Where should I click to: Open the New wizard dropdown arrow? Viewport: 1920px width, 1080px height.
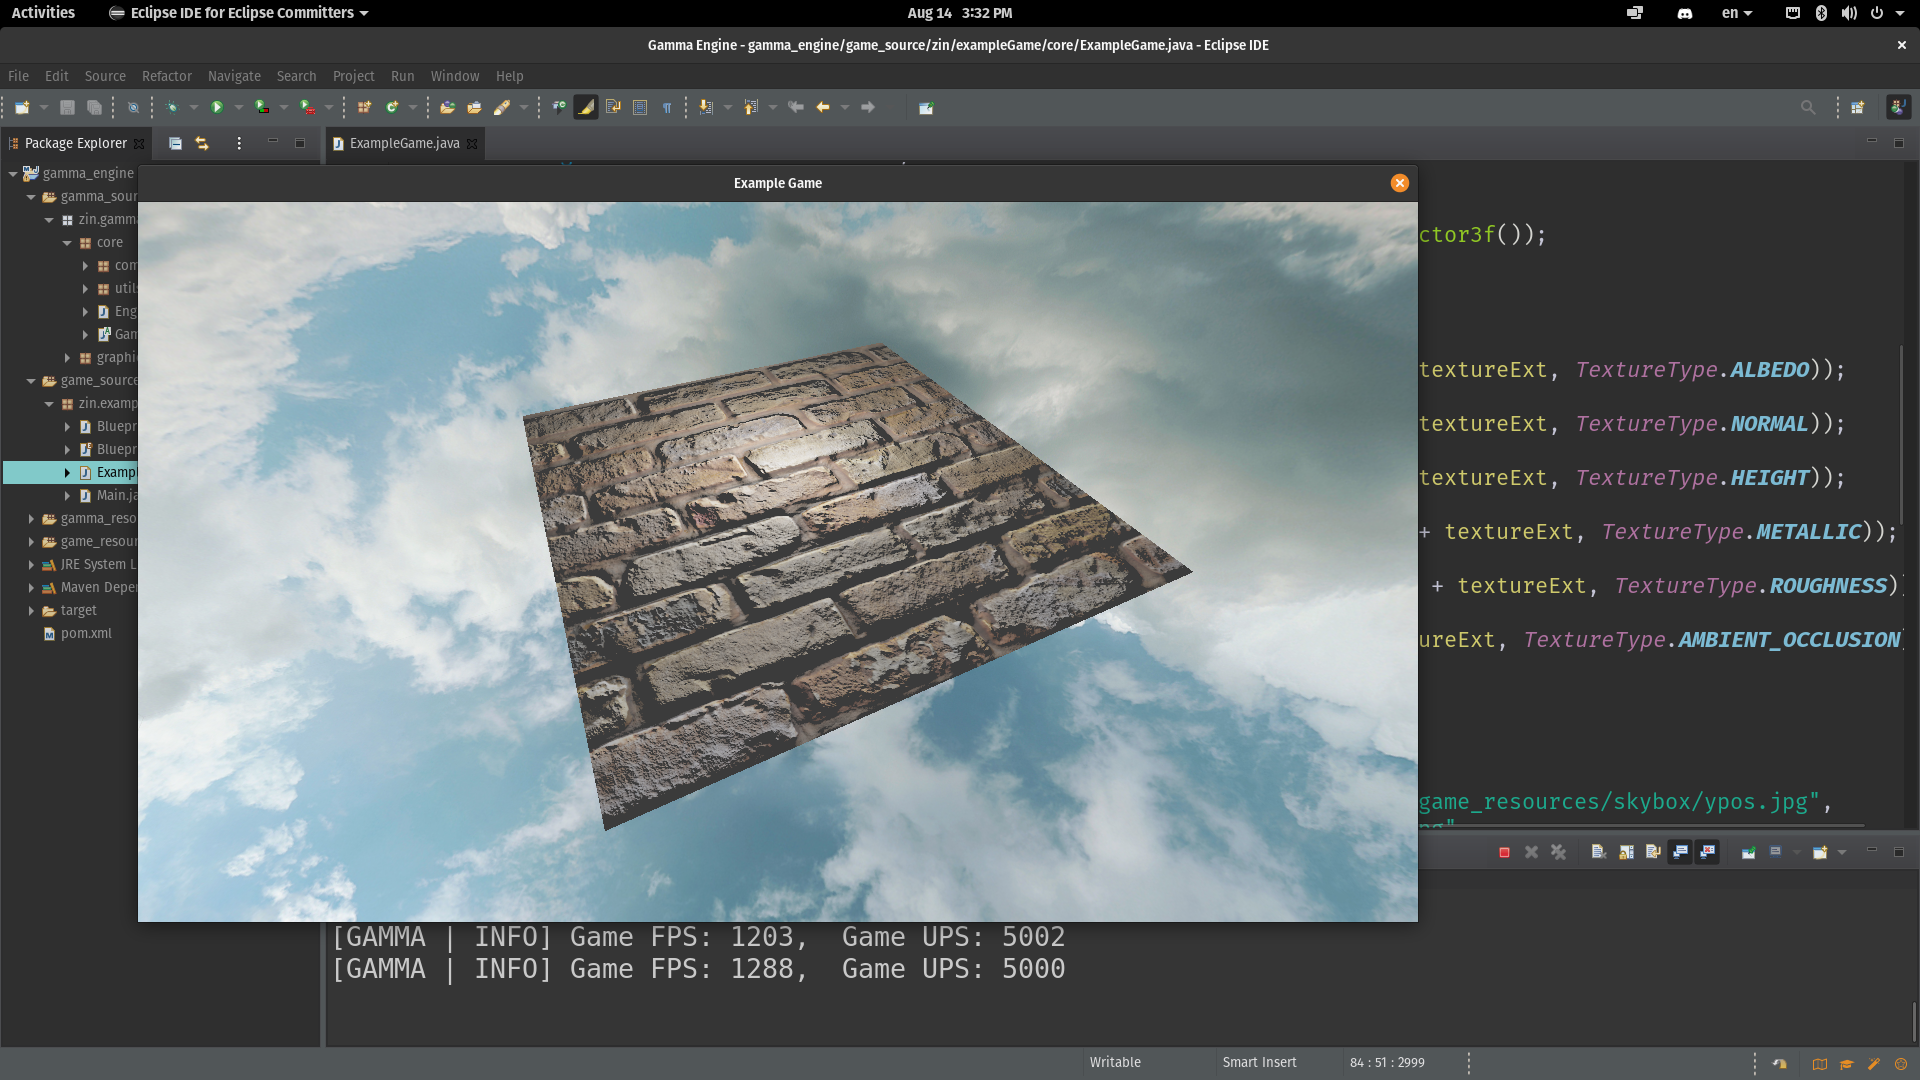(44, 107)
